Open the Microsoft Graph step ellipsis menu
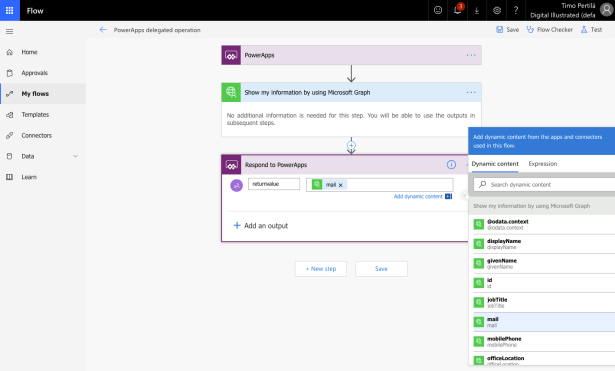 point(471,93)
